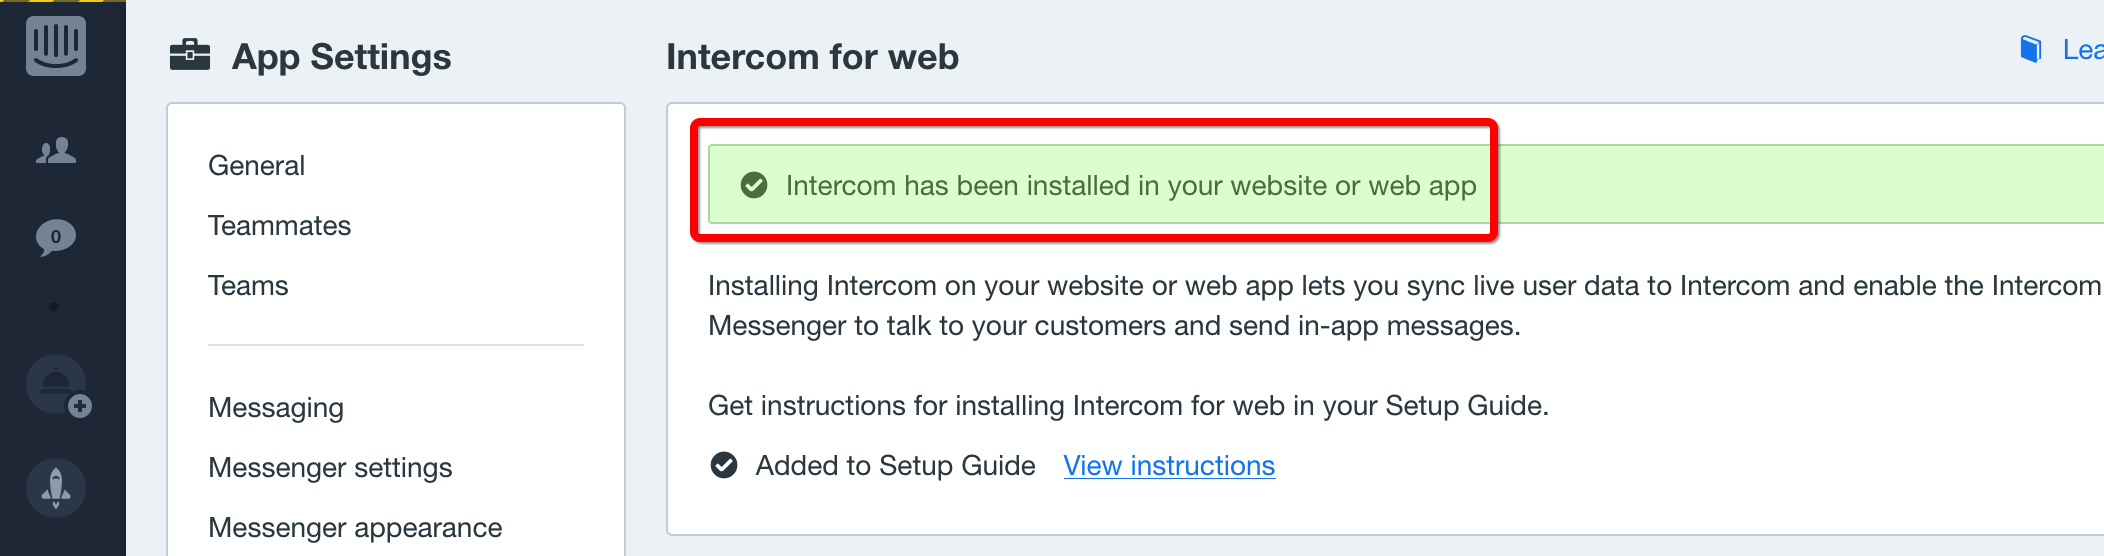Open the conversations chat bubble icon
Screen dimensions: 2104x556
pos(56,238)
